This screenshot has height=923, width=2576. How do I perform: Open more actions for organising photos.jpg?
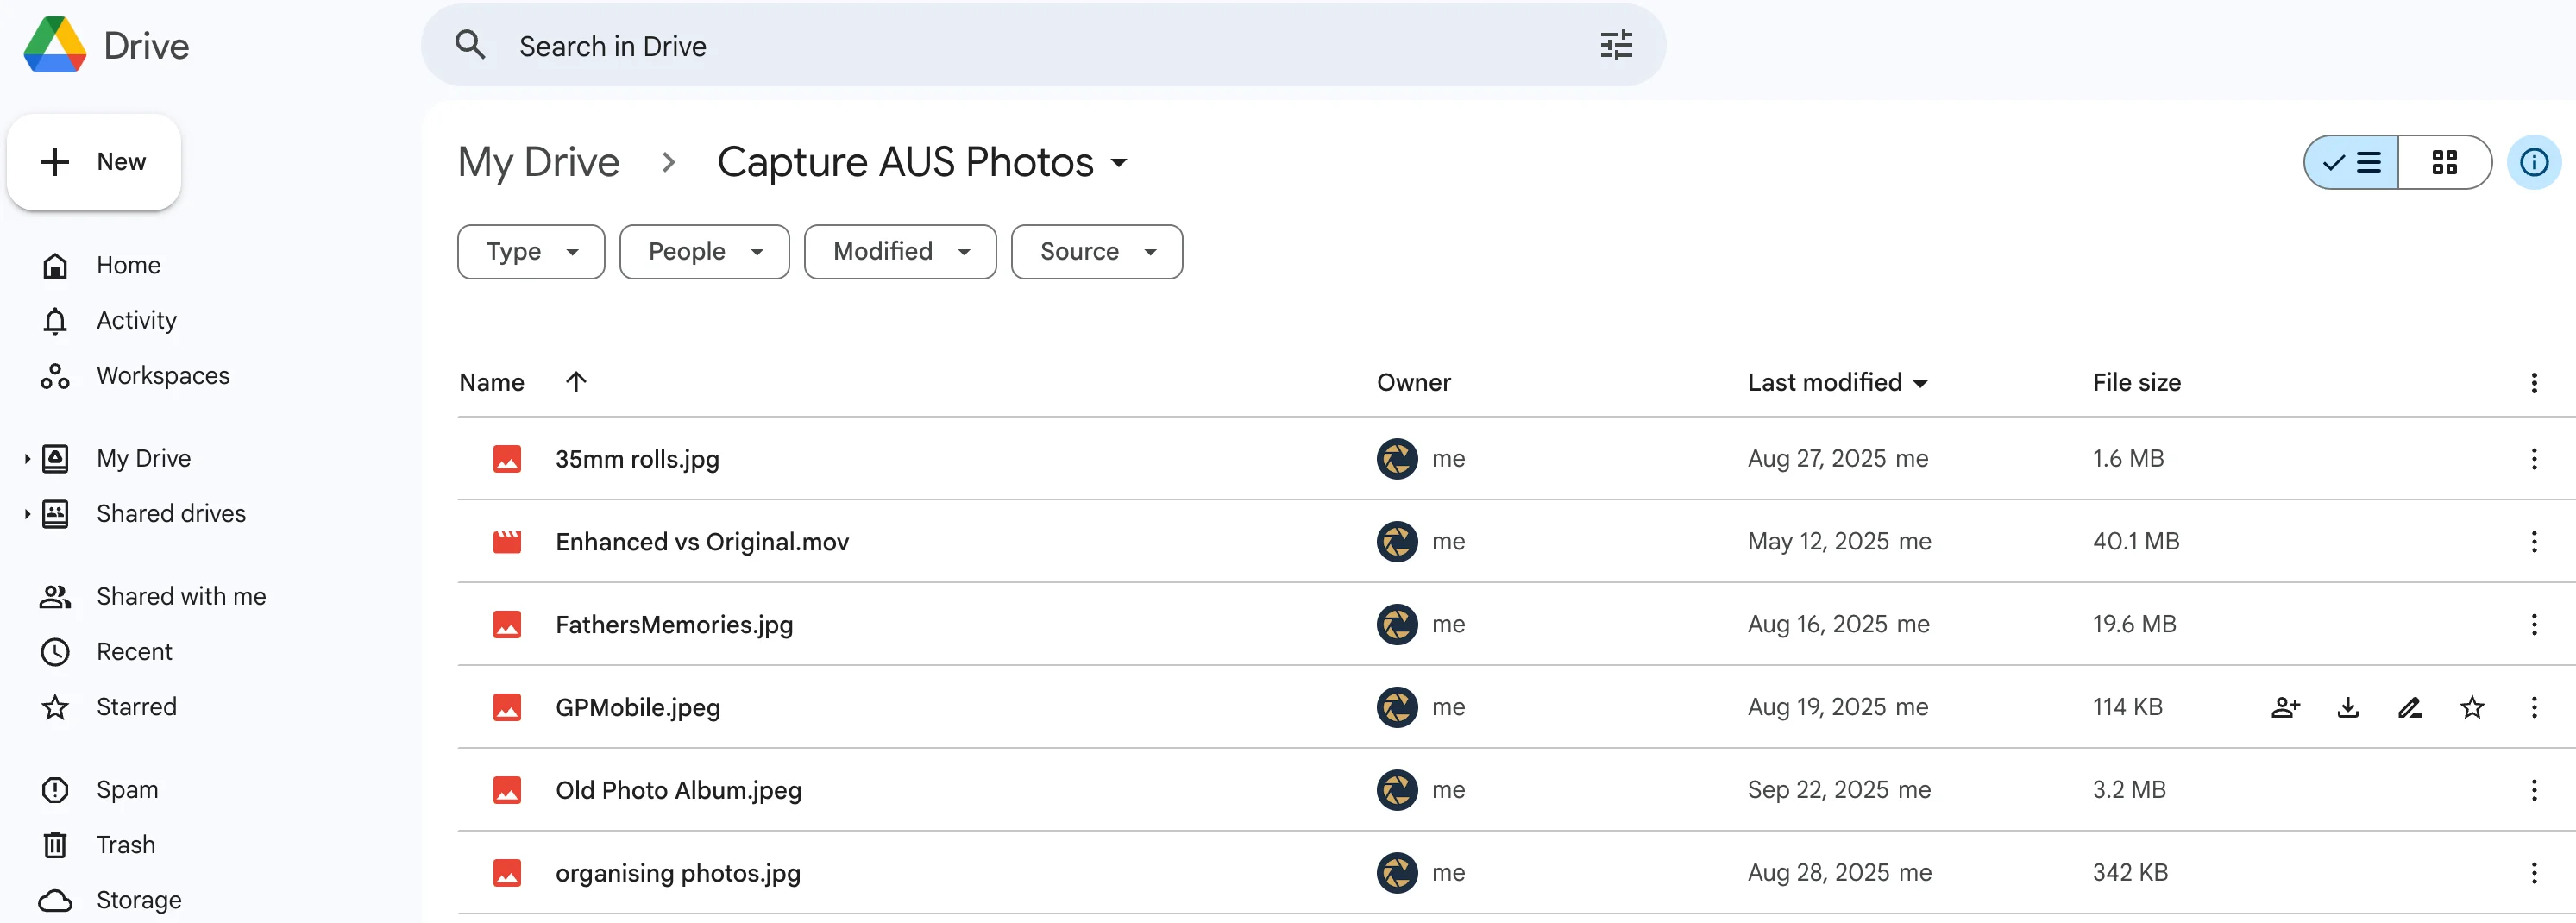(2534, 873)
